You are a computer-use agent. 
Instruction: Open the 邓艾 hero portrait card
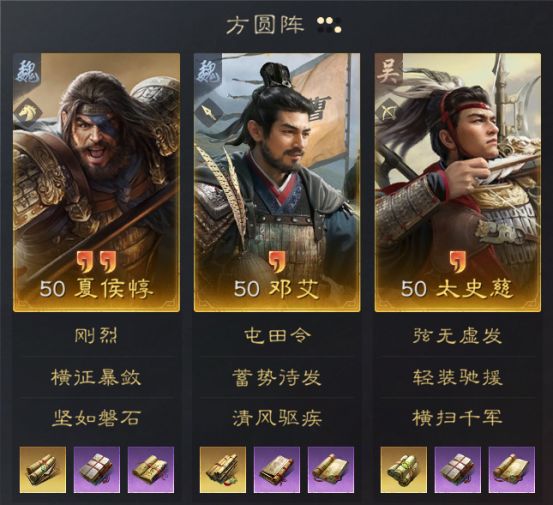click(x=277, y=183)
